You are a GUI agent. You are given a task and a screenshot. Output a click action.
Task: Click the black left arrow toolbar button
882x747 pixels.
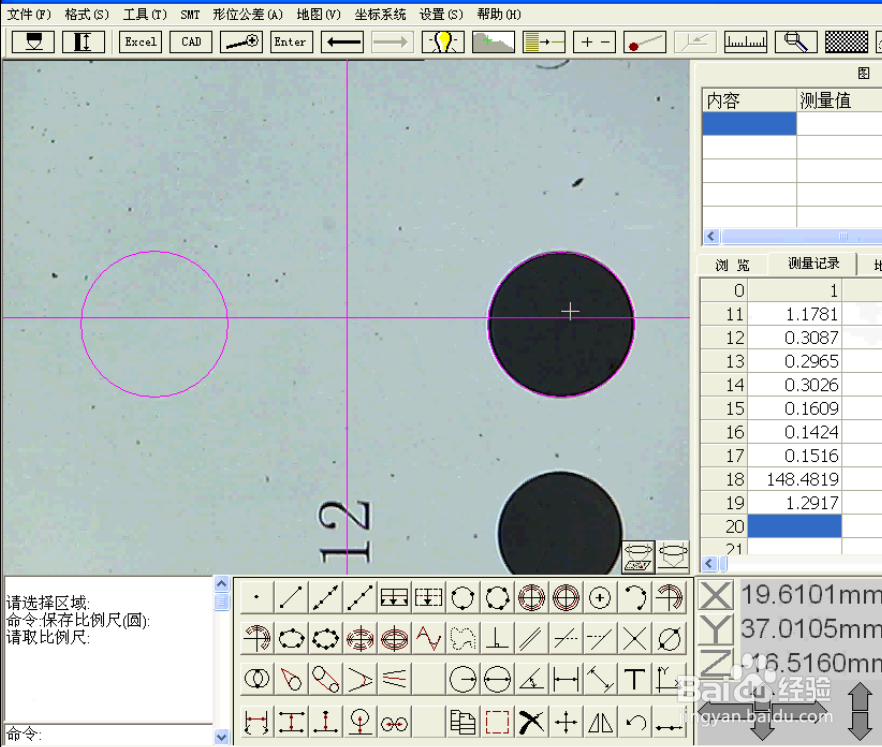pos(343,42)
